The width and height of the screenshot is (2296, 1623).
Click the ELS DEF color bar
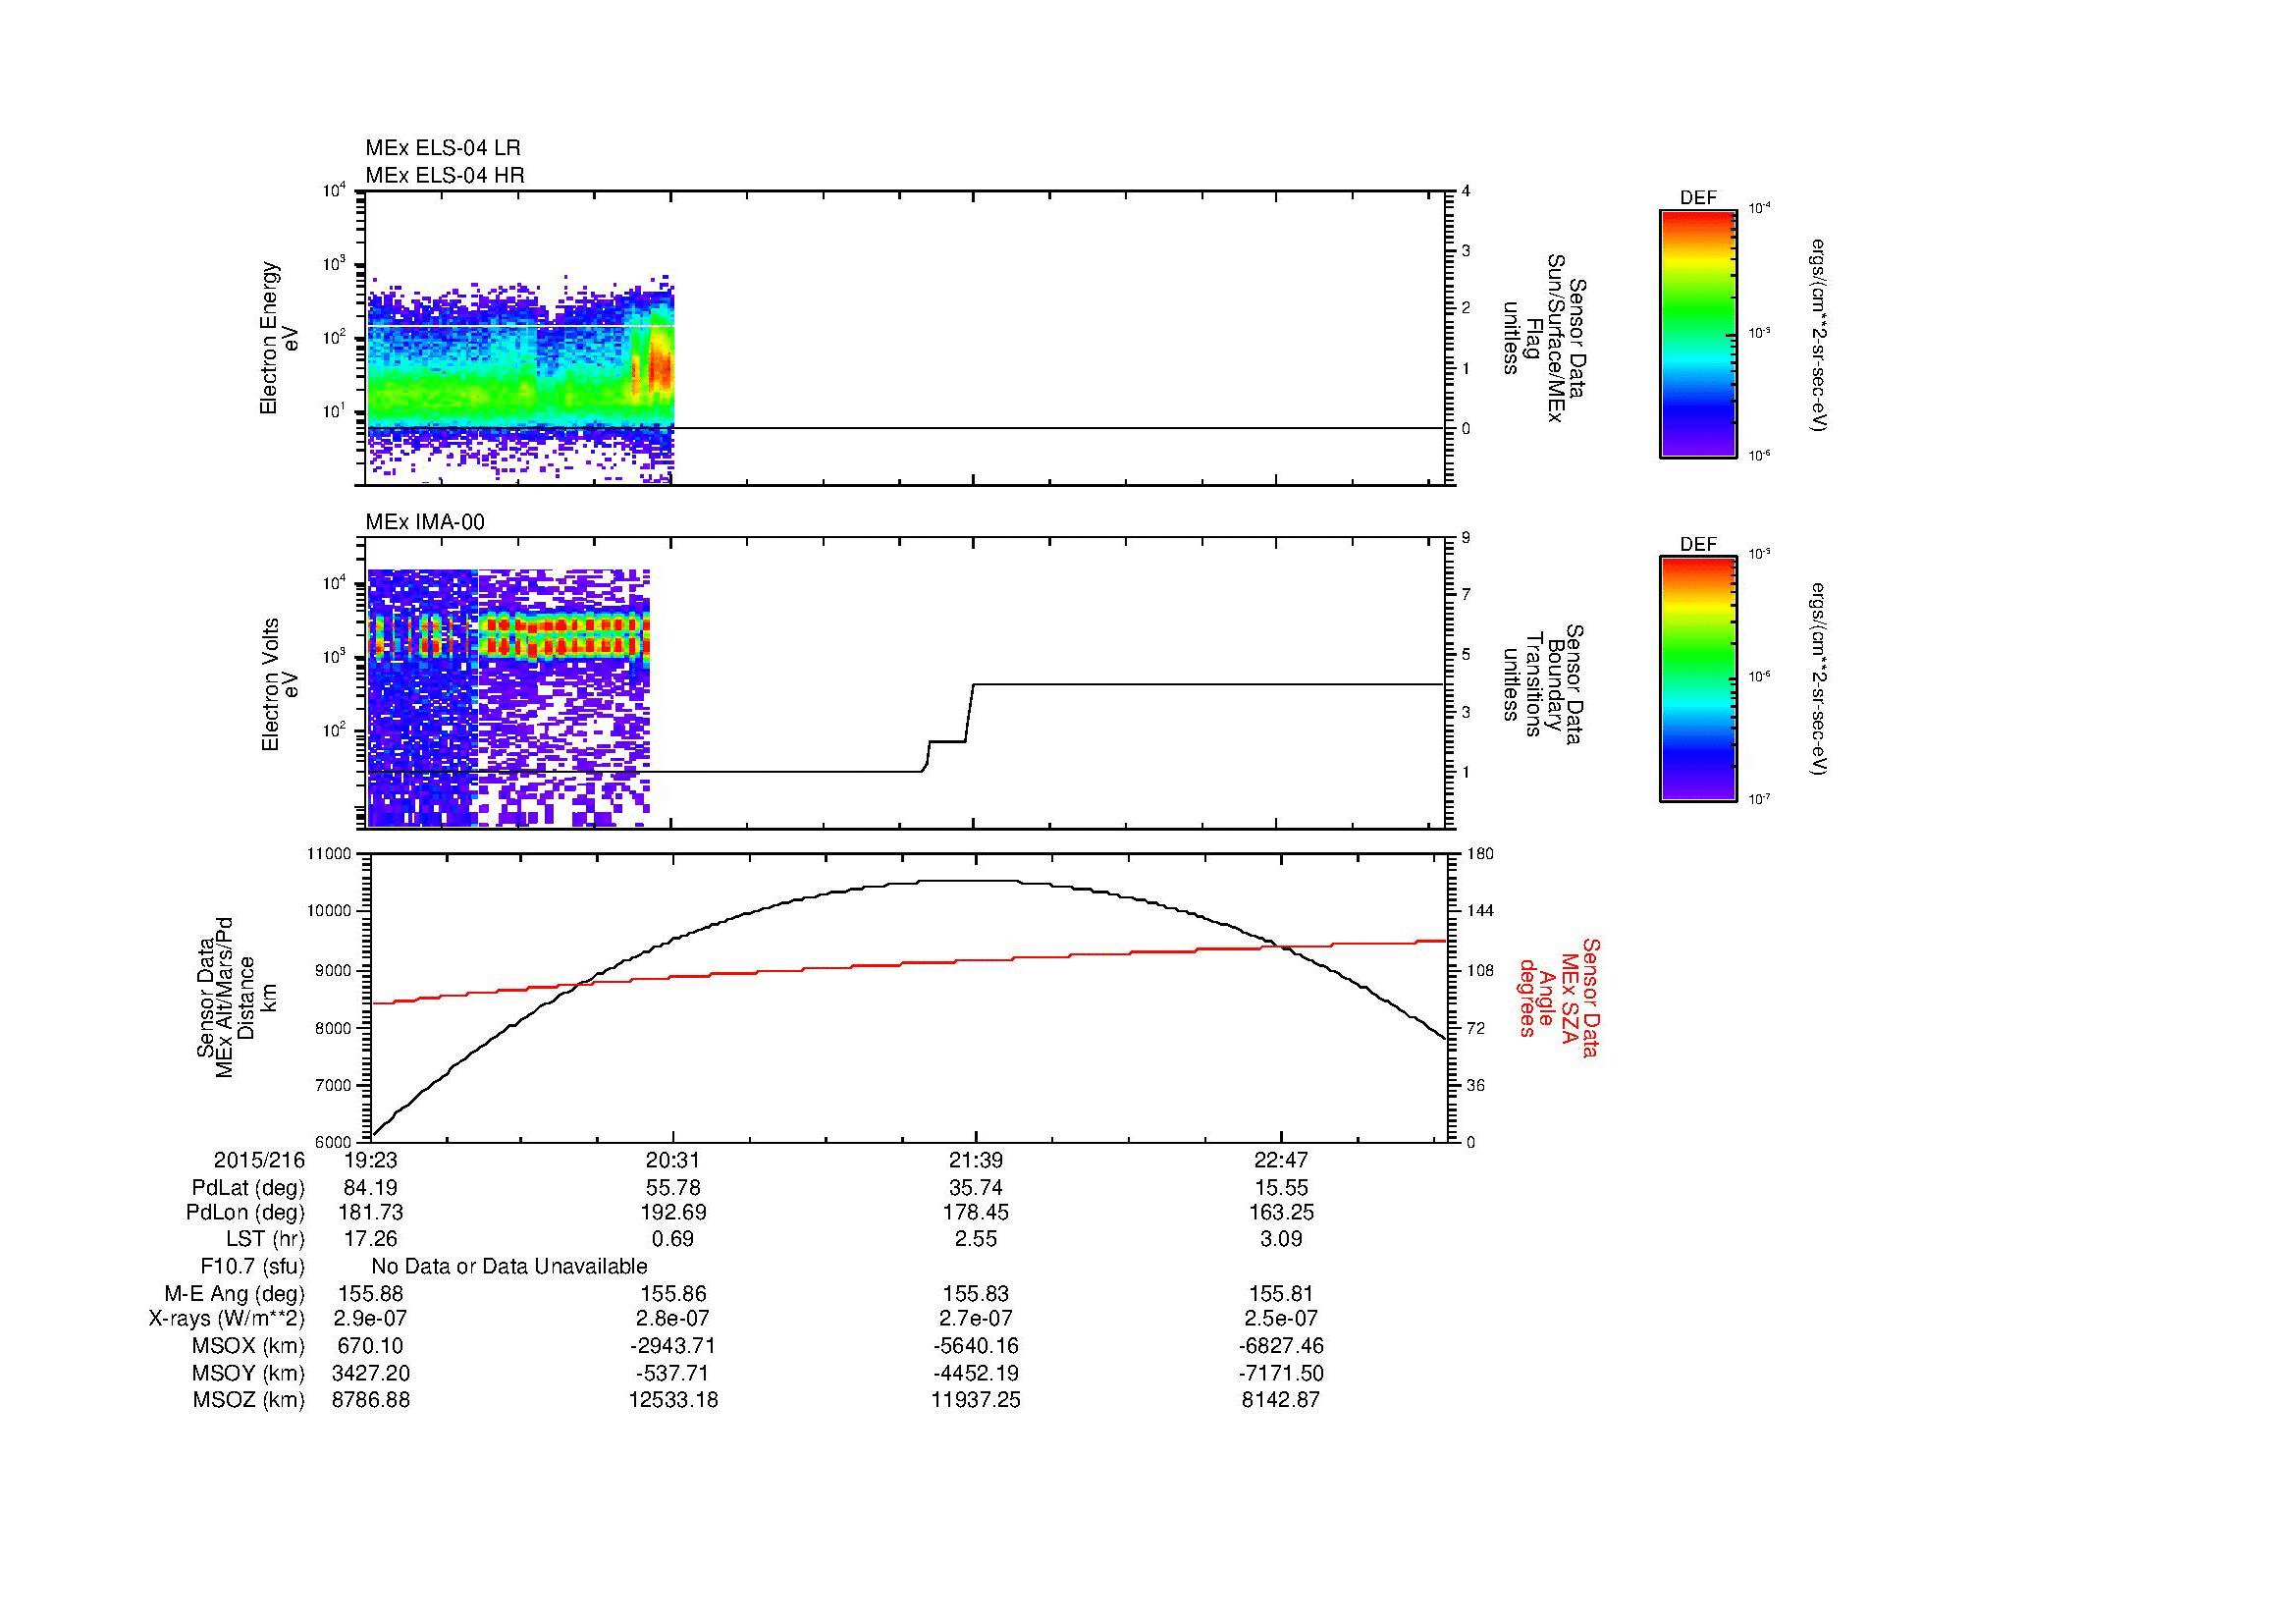click(1698, 333)
